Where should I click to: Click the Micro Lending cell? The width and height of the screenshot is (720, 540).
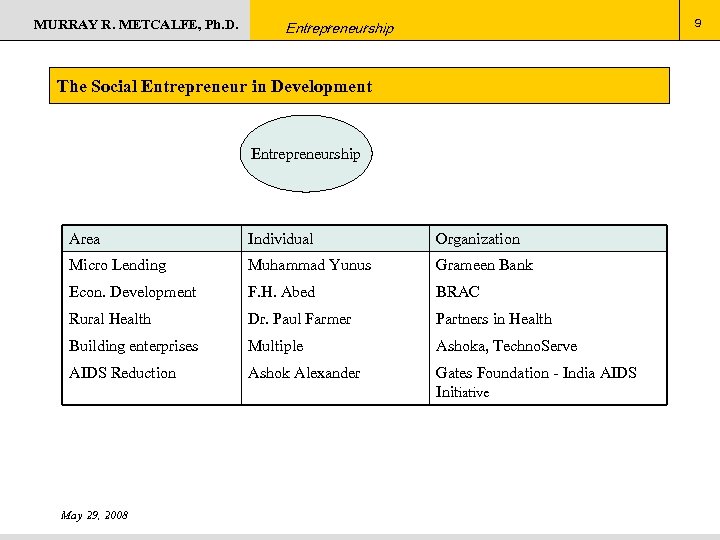pos(118,265)
